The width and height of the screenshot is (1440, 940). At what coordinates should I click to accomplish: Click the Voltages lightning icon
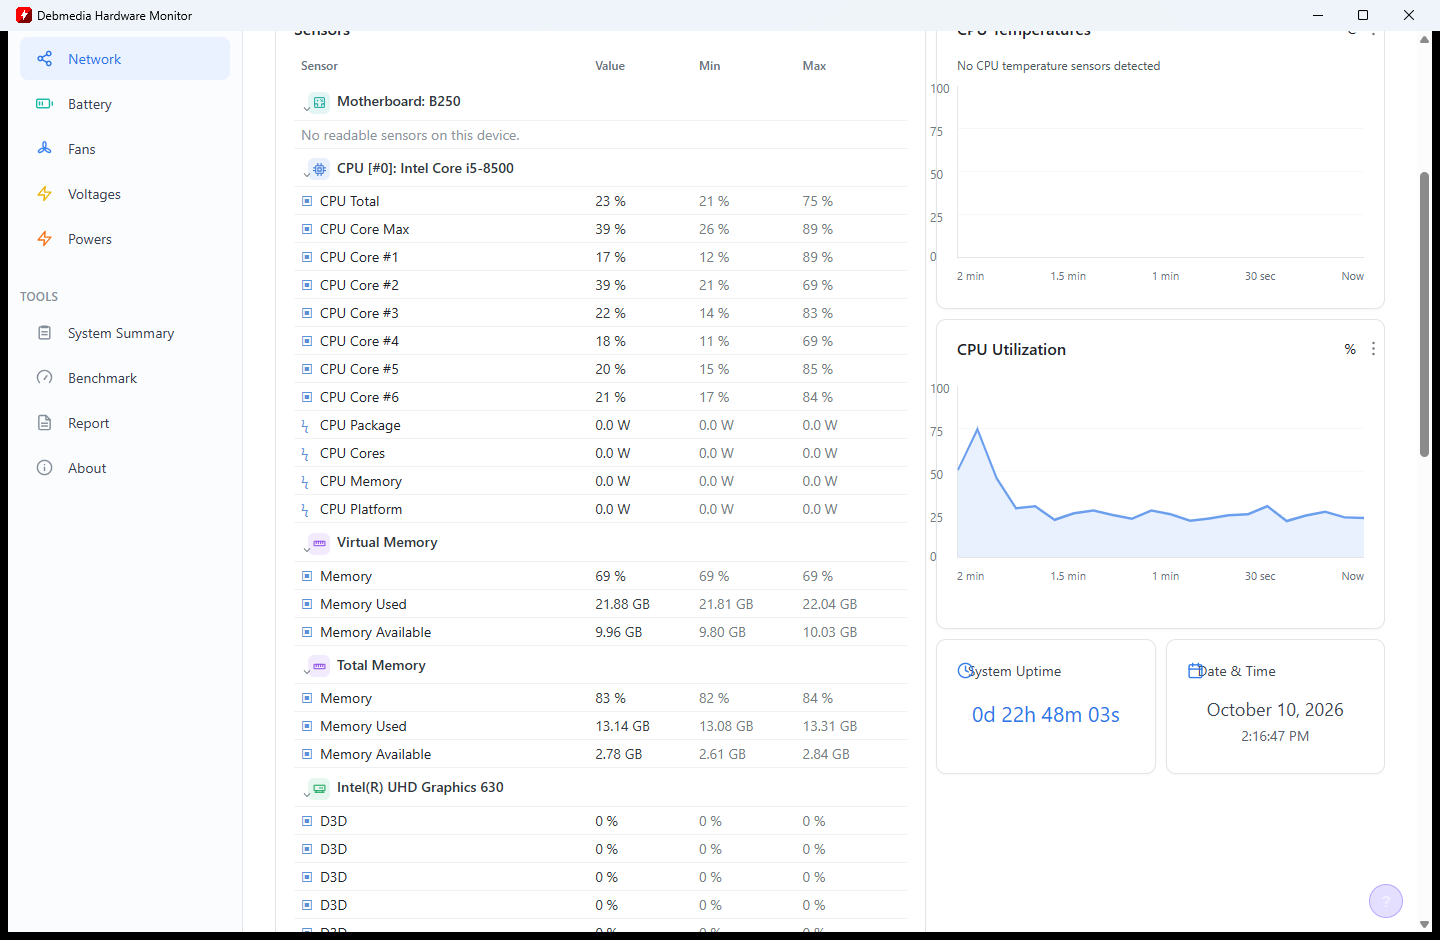[x=44, y=194]
